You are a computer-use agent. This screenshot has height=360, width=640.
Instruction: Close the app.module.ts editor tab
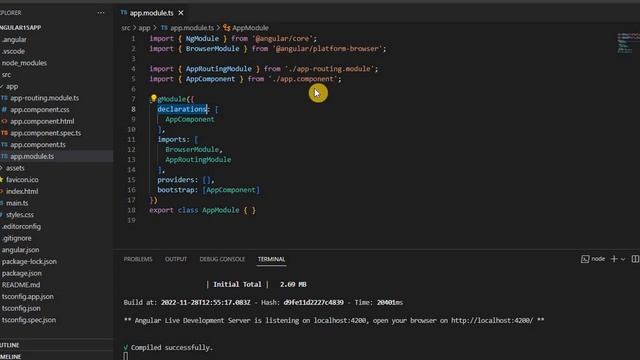(181, 13)
